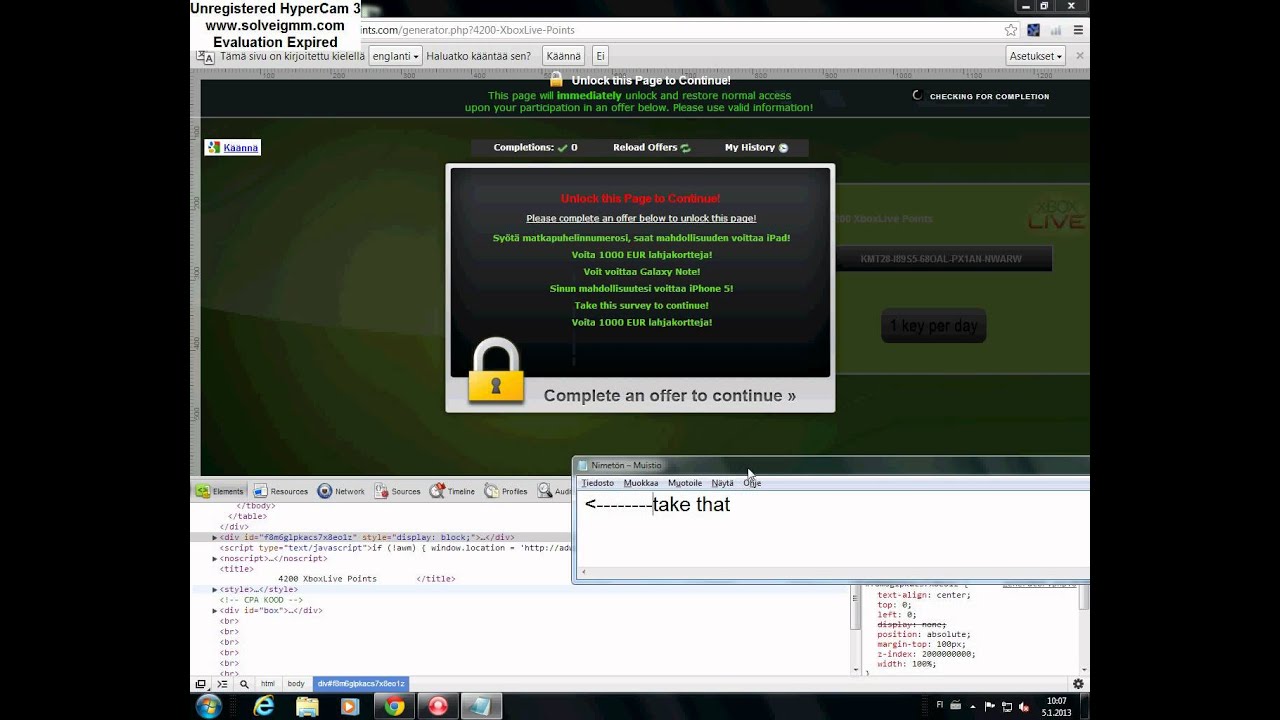Screen dimensions: 1280x720
Task: Open Muokkaa menu in Notepad
Action: tap(641, 483)
